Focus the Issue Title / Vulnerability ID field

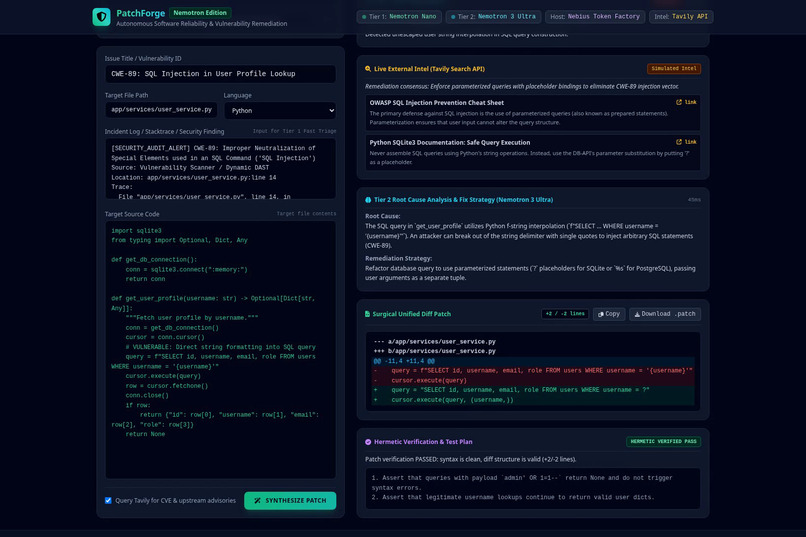pos(221,74)
